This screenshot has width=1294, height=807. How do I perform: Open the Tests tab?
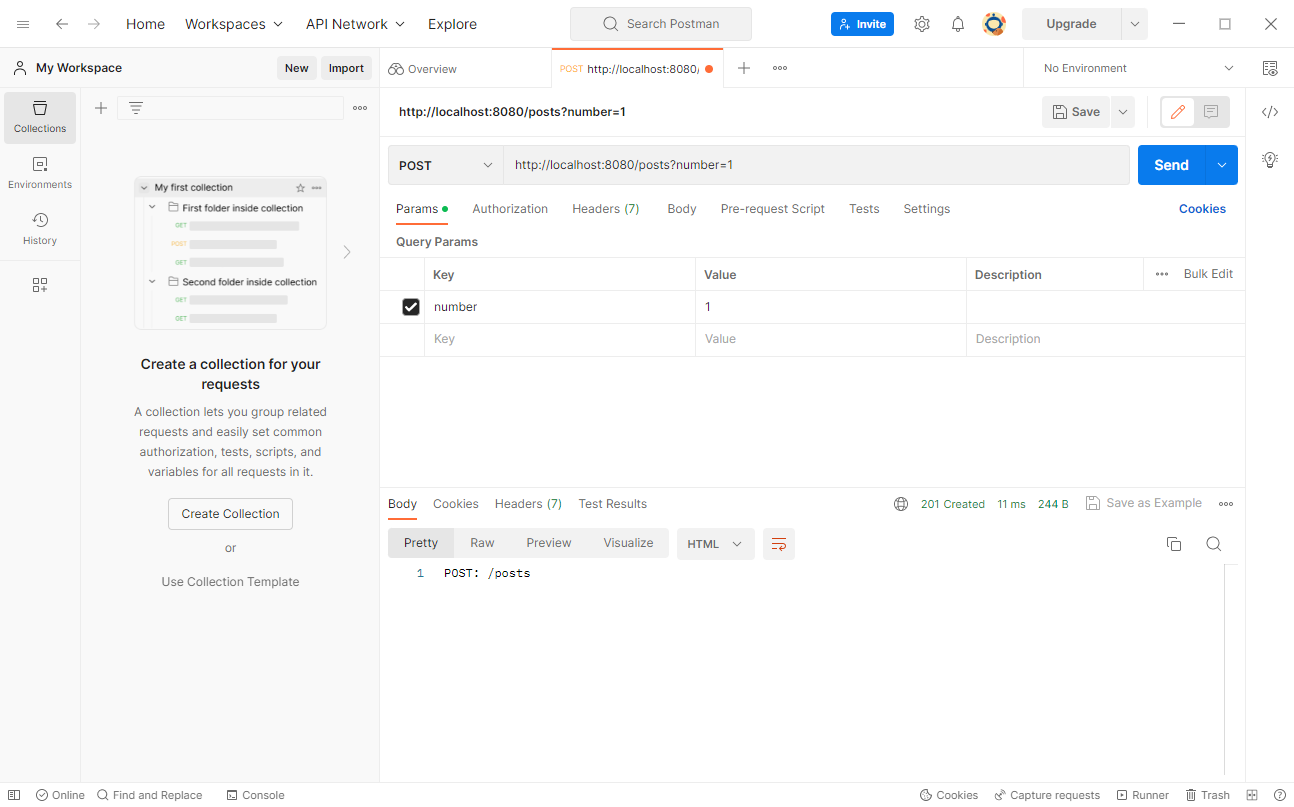click(864, 209)
